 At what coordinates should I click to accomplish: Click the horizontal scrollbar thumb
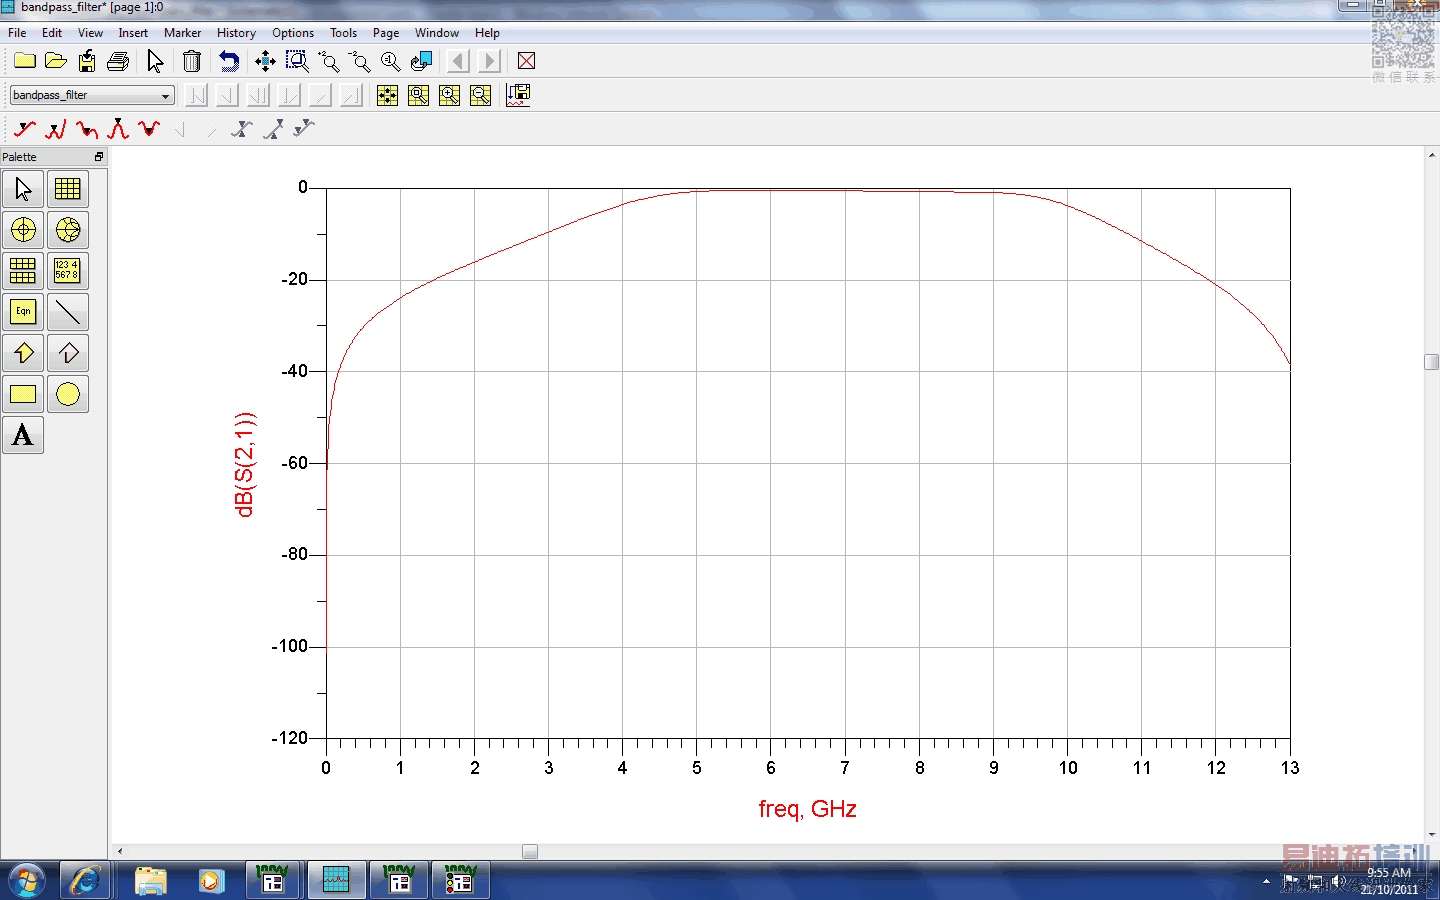[530, 852]
